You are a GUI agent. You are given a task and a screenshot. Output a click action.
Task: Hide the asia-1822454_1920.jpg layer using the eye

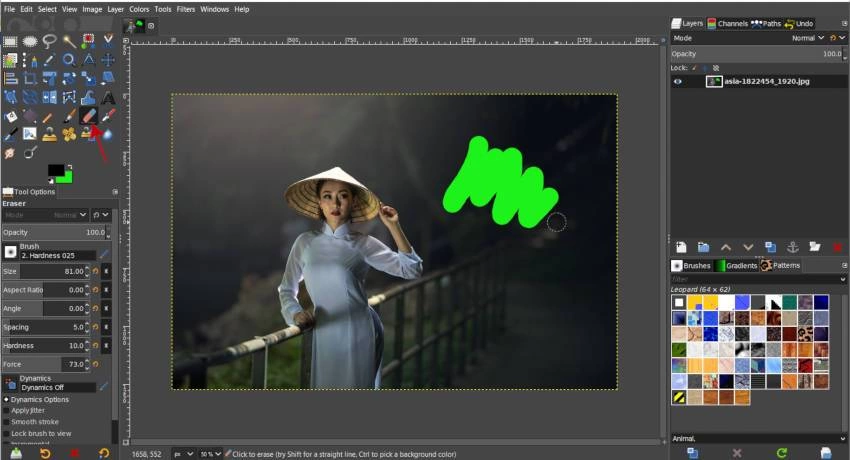(679, 82)
